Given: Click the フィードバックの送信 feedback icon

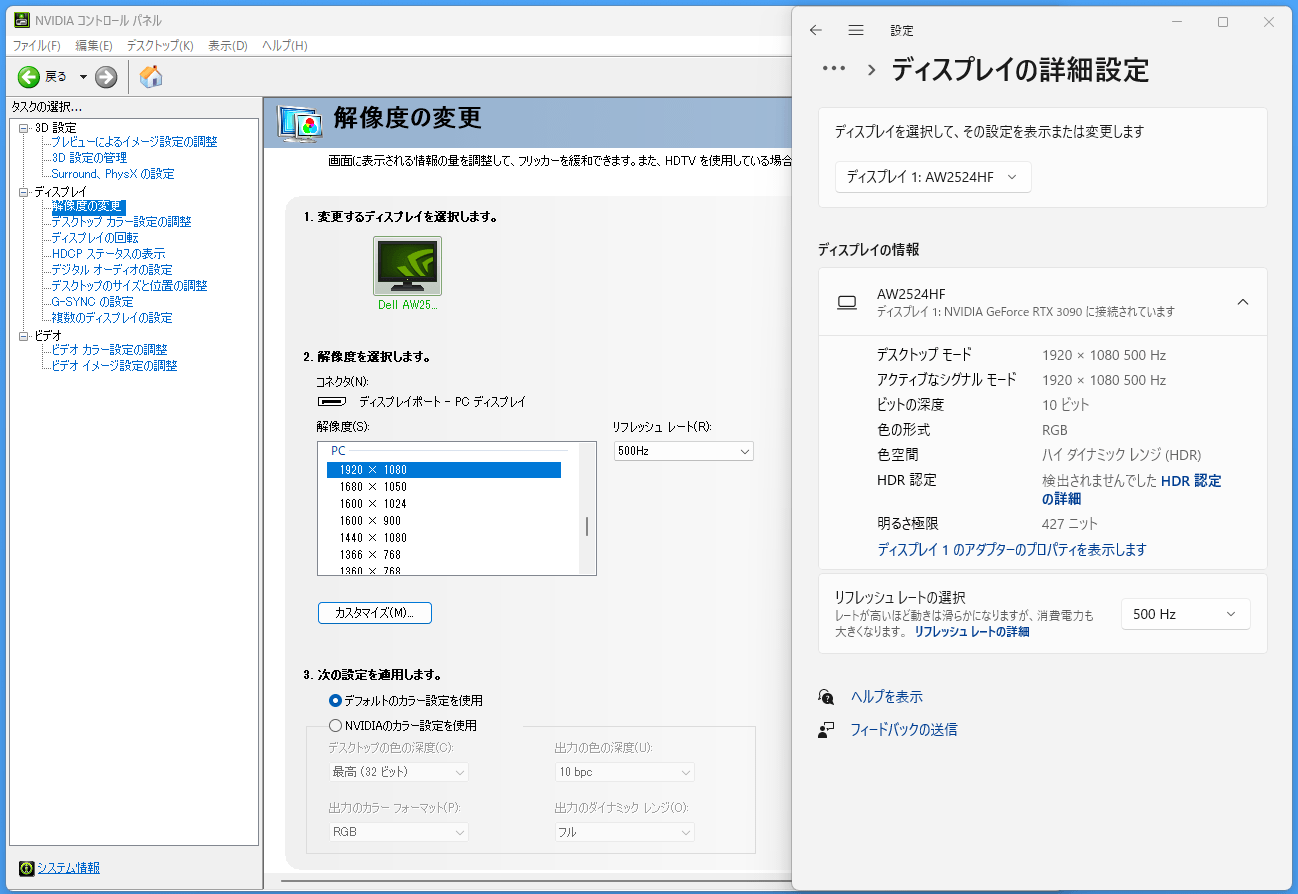Looking at the screenshot, I should point(826,730).
